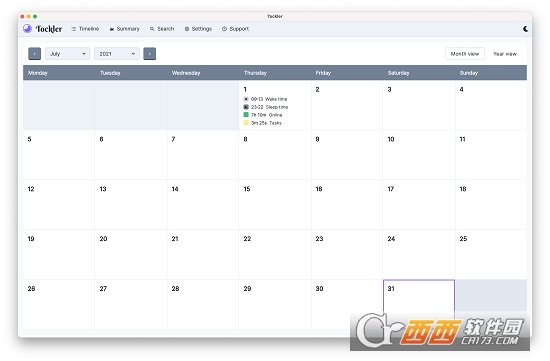550x361 pixels.
Task: Select day 2 in calendar
Action: [347, 105]
